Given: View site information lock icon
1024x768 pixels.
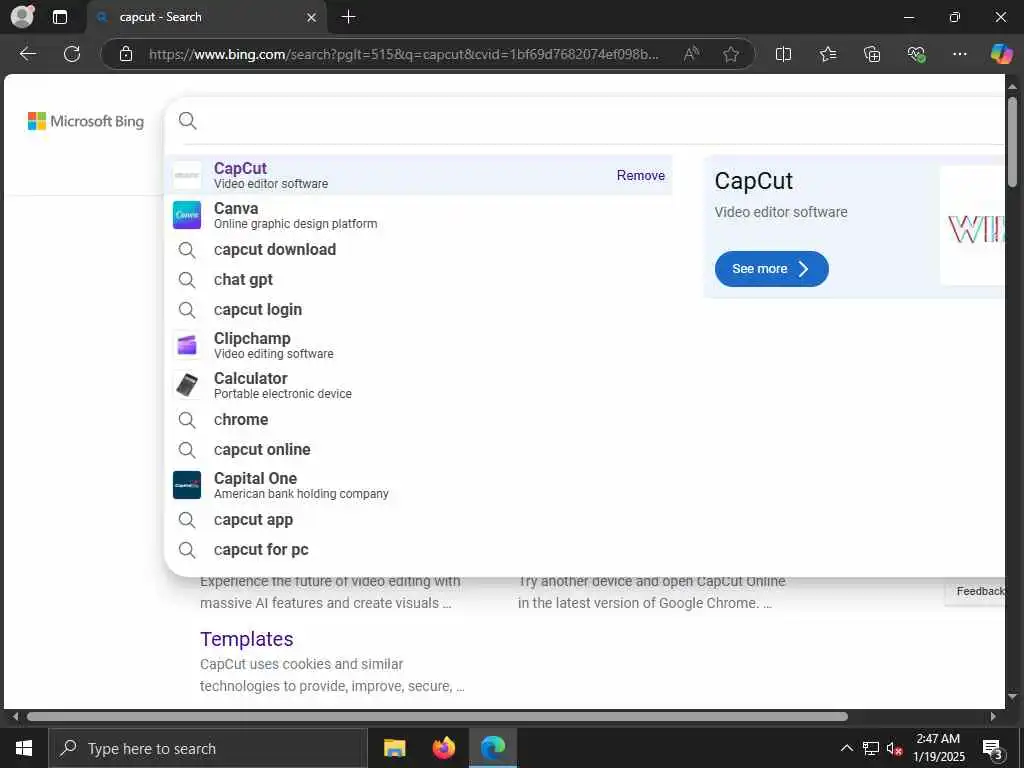Looking at the screenshot, I should pos(126,54).
